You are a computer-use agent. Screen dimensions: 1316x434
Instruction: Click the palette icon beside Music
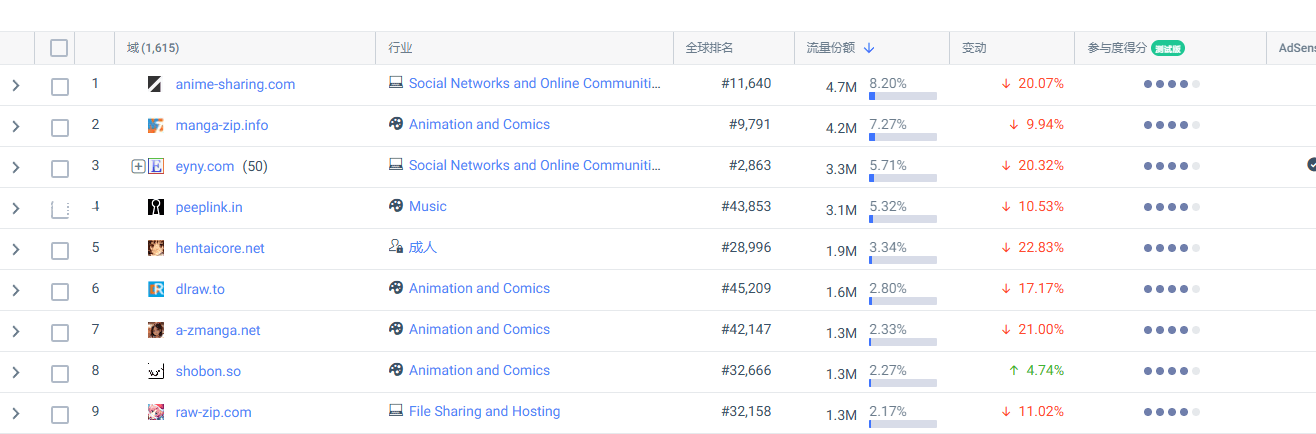coord(396,206)
